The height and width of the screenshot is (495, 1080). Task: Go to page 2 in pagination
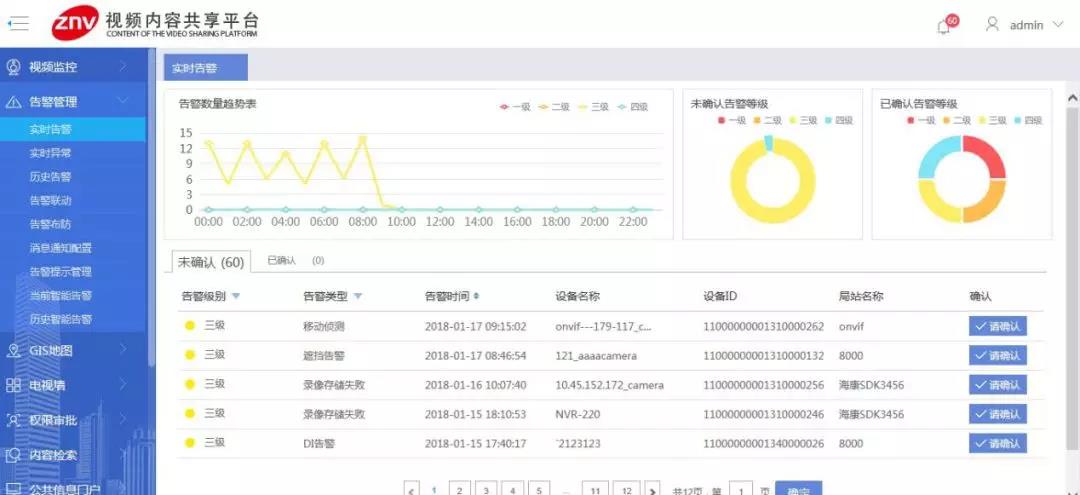460,490
